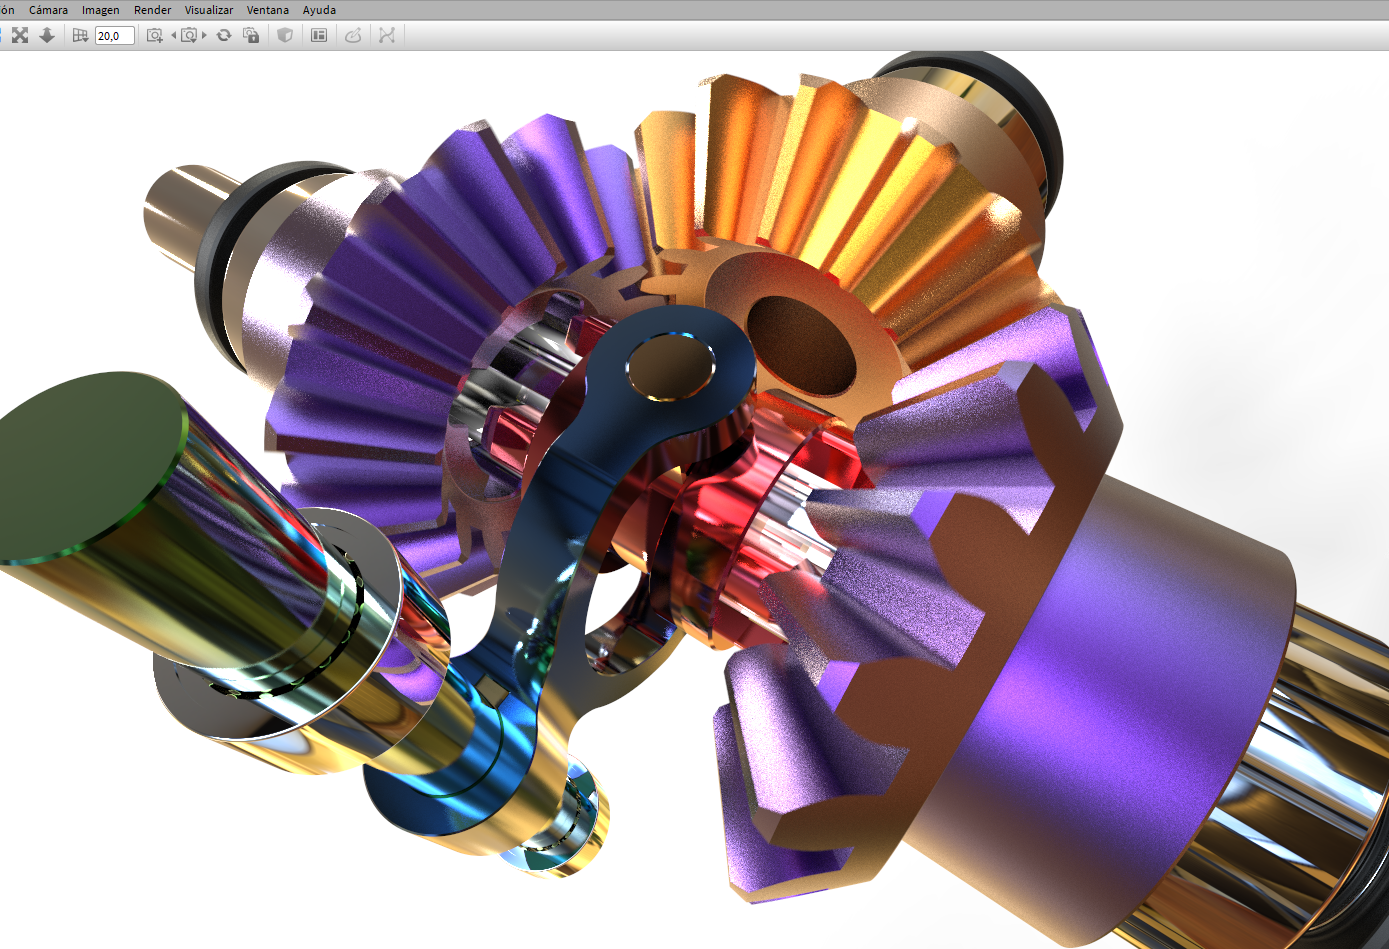Viewport: 1389px width, 949px height.
Task: Go to the next camera arrow
Action: (204, 35)
